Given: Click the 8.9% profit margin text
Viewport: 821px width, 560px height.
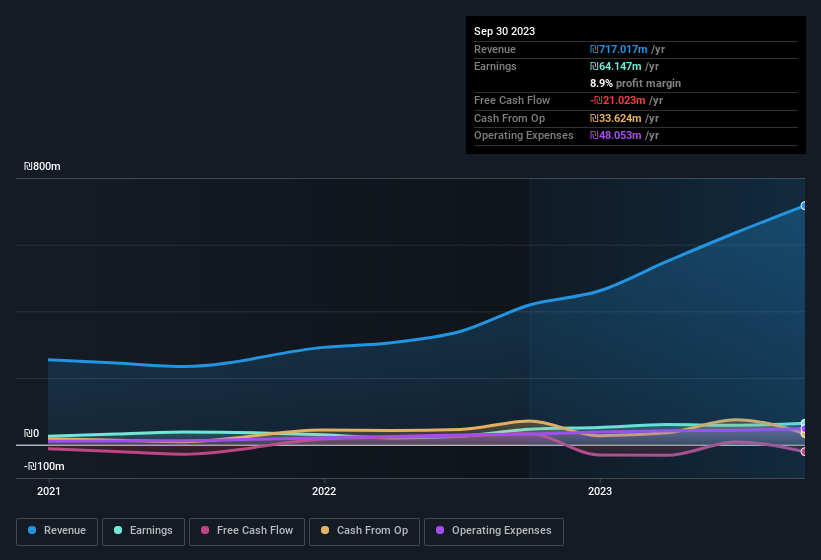Looking at the screenshot, I should 635,83.
